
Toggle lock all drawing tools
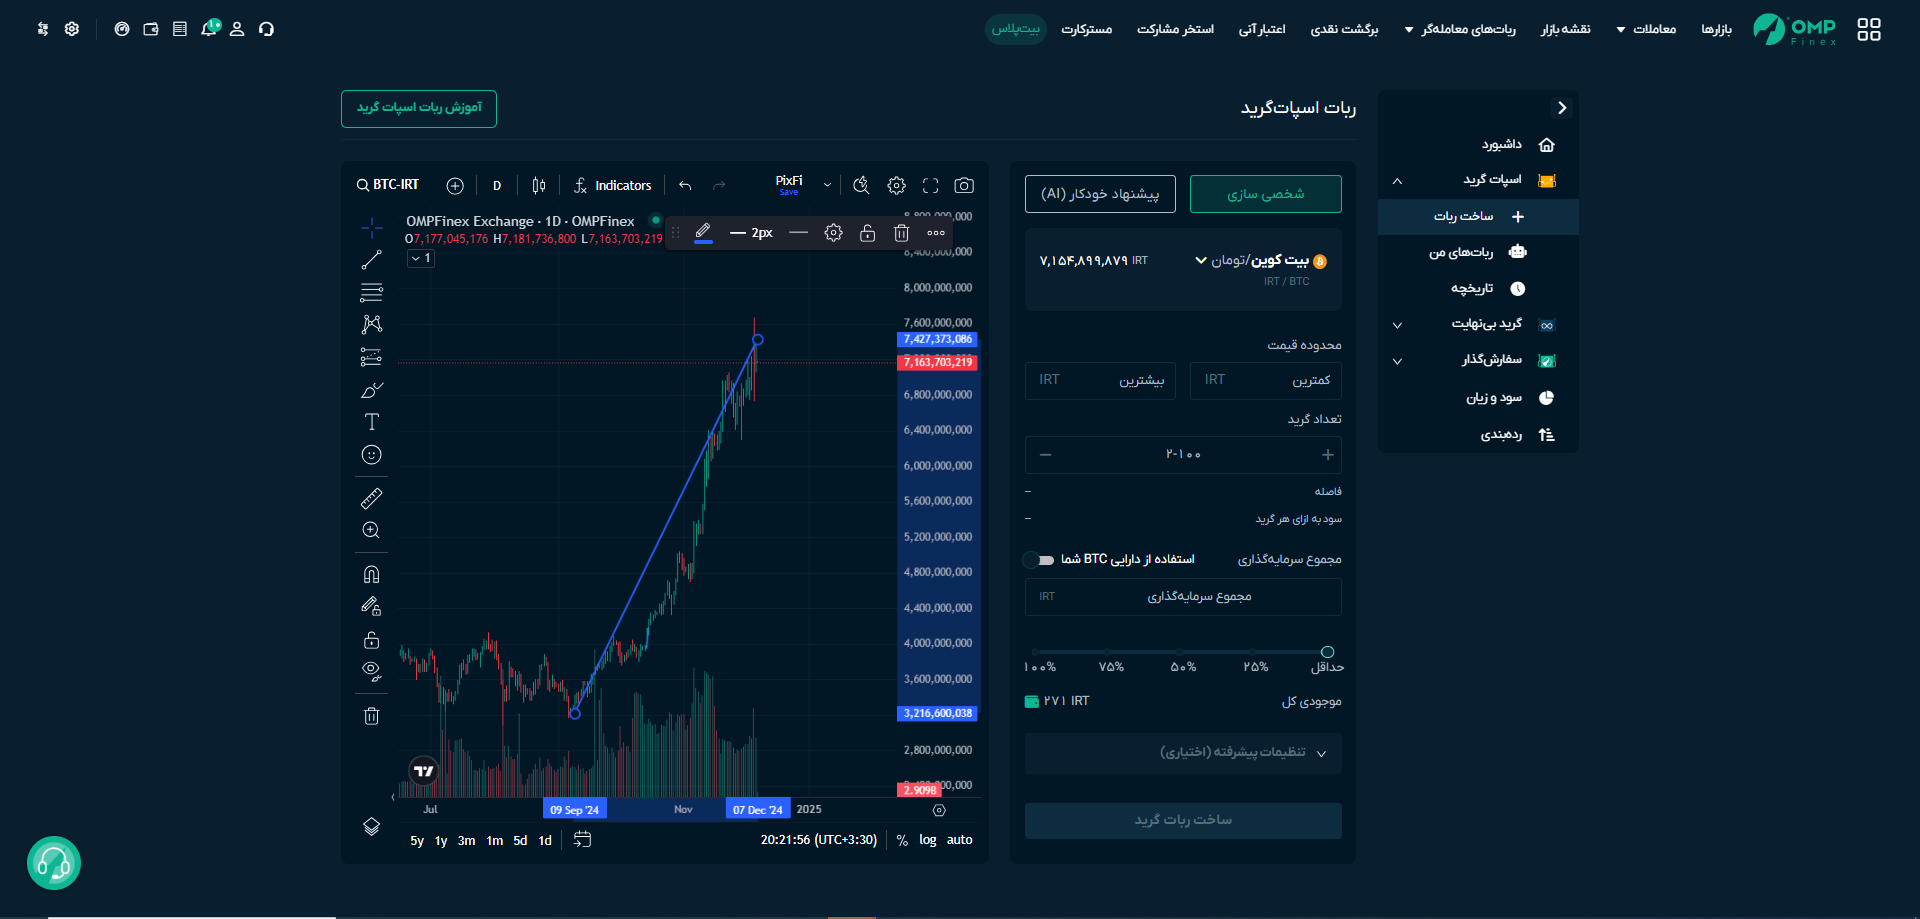[x=371, y=639]
